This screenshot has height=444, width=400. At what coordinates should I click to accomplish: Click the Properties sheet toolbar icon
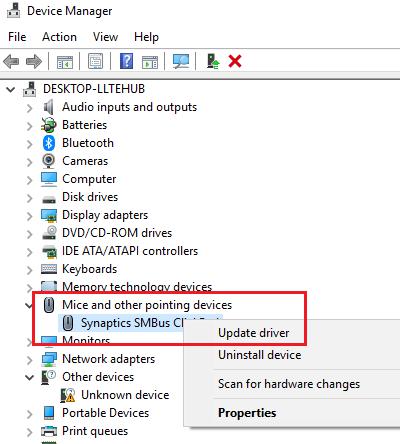(95, 61)
